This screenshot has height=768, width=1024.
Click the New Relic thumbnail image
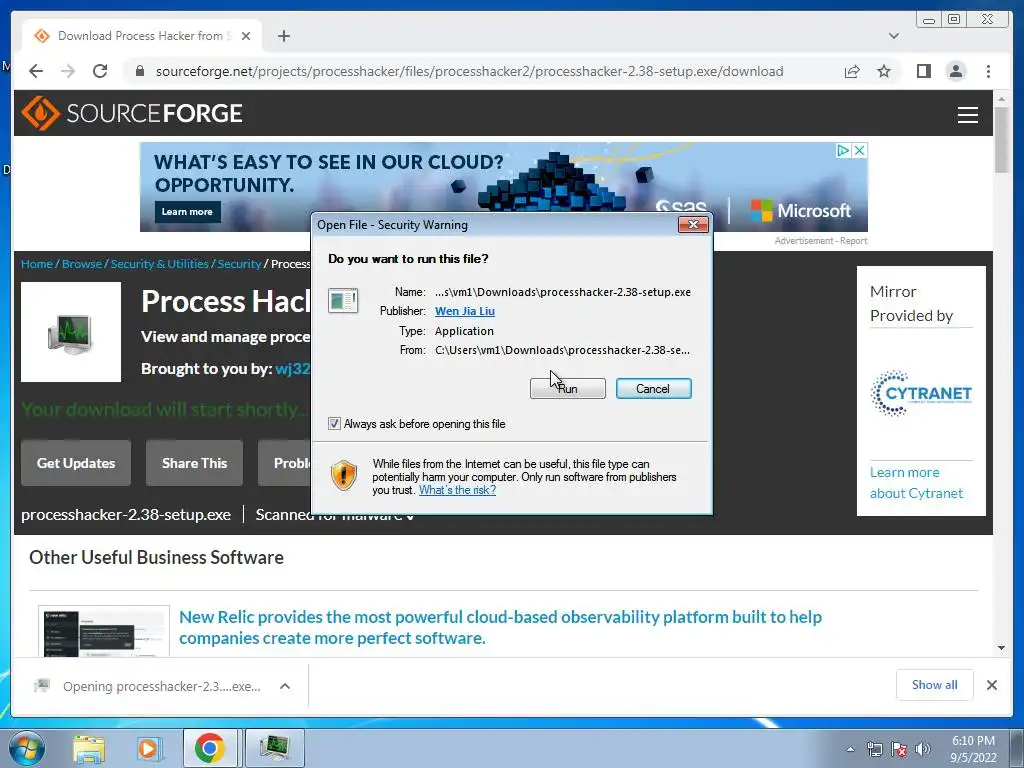coord(104,631)
